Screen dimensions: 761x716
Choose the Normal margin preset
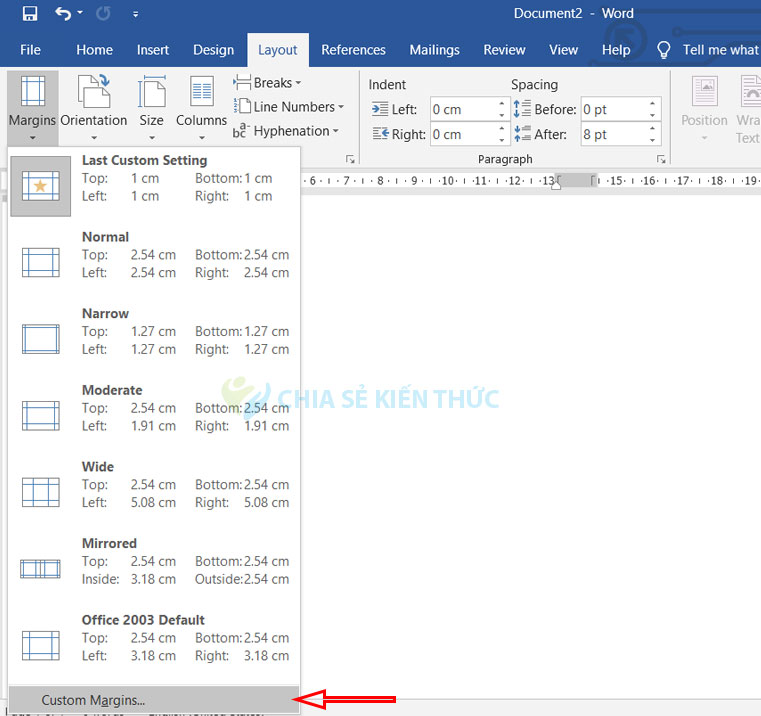tap(154, 263)
